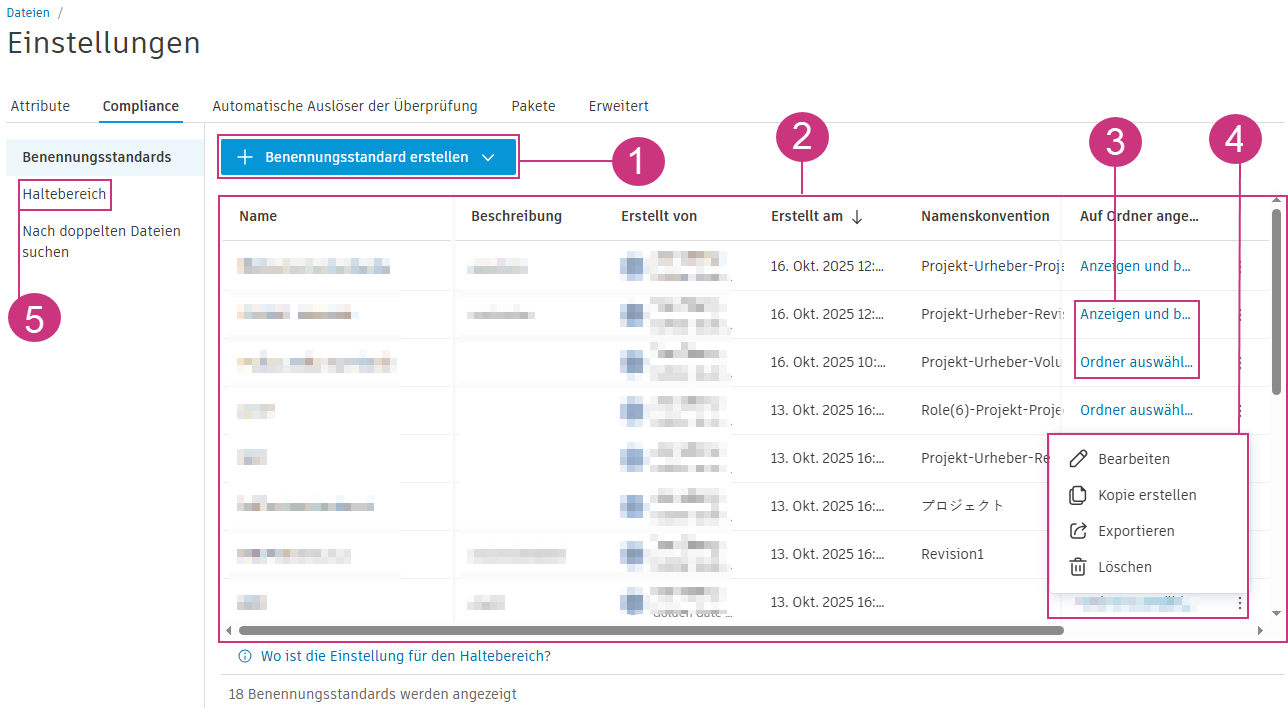Open the Benennungsstandard erstellen dropdown chevron
The height and width of the screenshot is (708, 1288).
tap(488, 158)
